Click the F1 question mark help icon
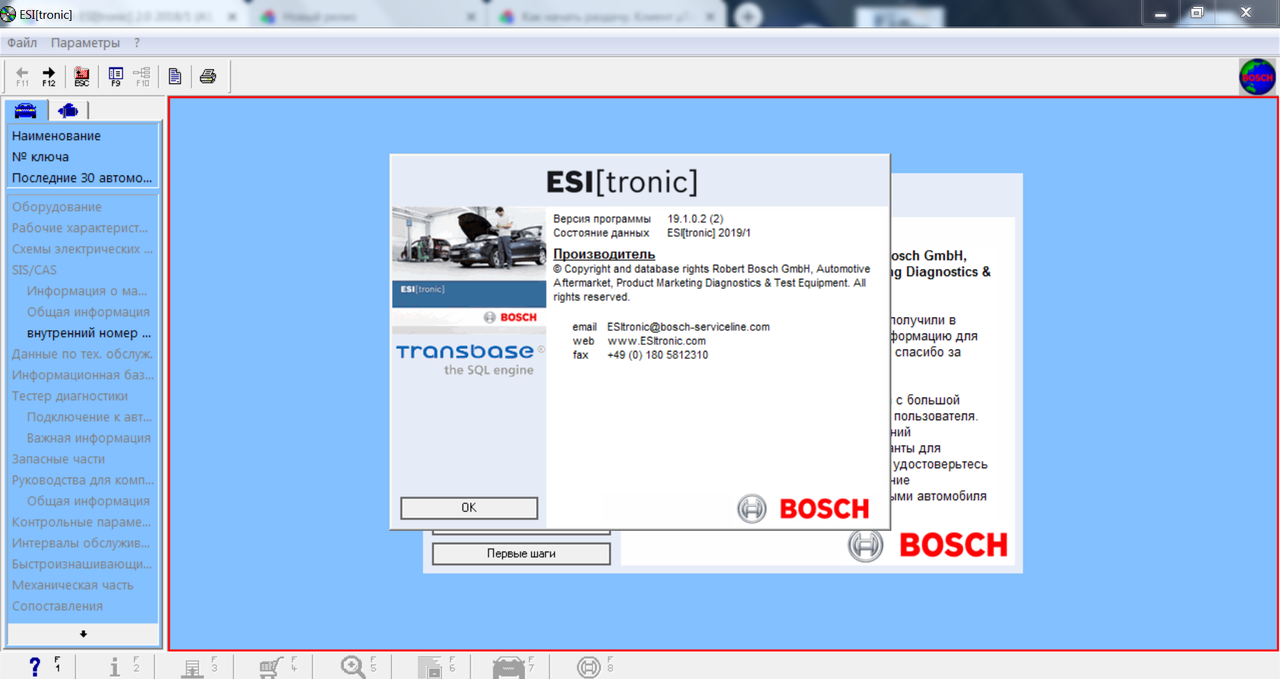 point(34,667)
